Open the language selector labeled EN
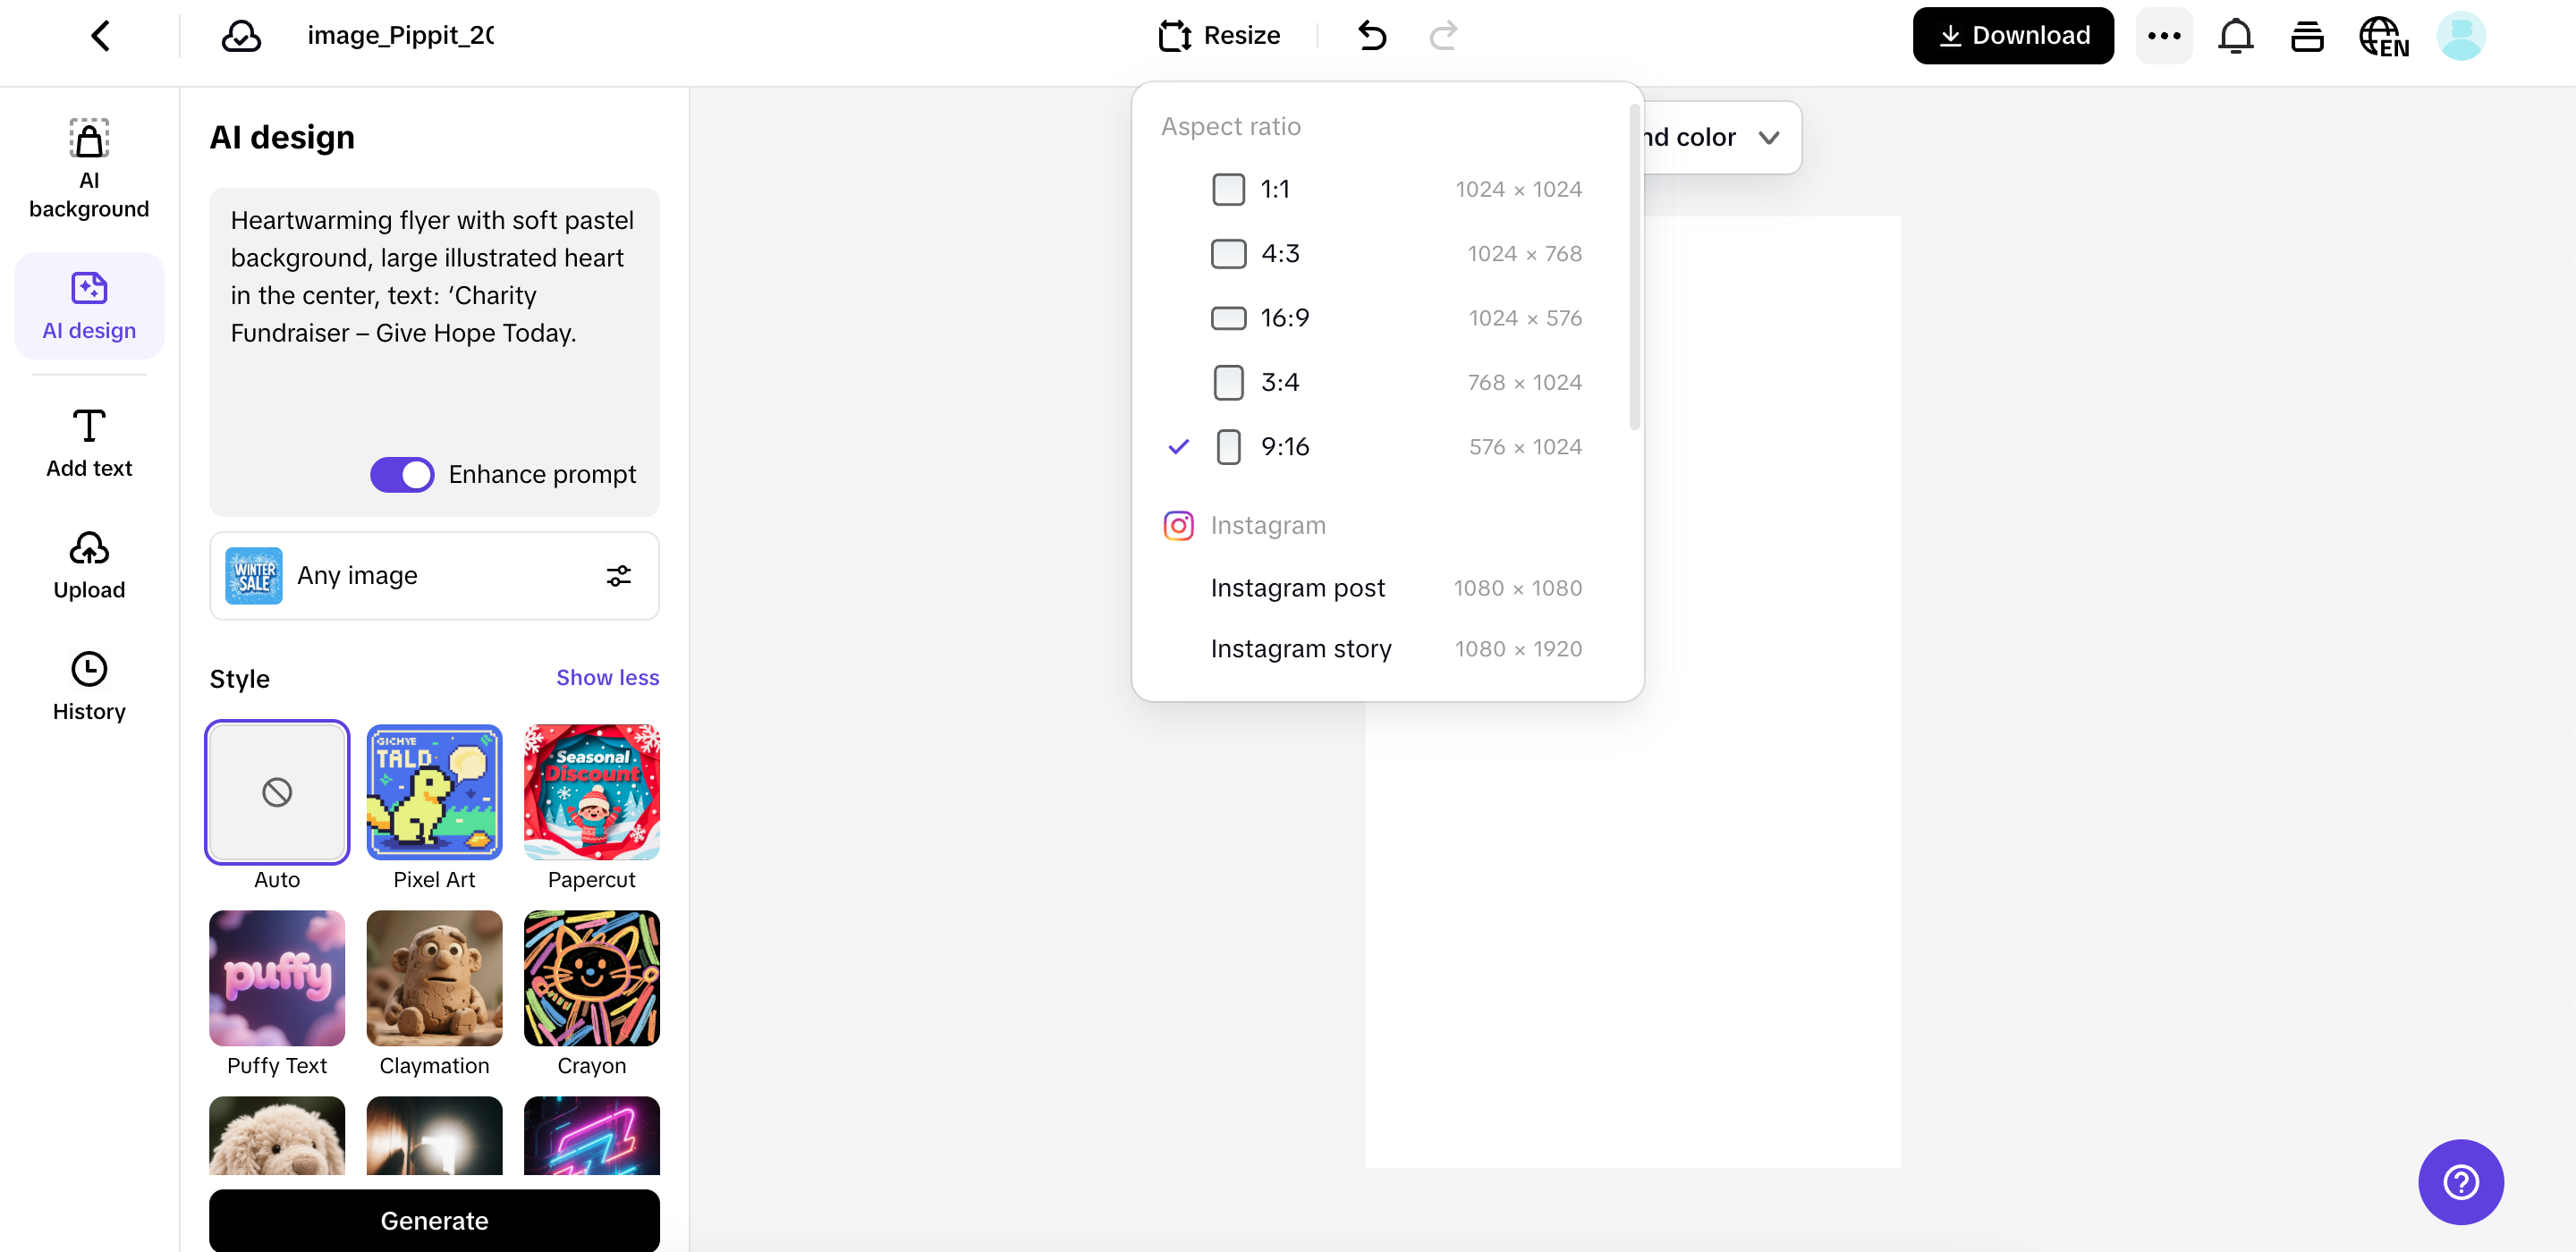Viewport: 2576px width, 1252px height. pyautogui.click(x=2384, y=37)
